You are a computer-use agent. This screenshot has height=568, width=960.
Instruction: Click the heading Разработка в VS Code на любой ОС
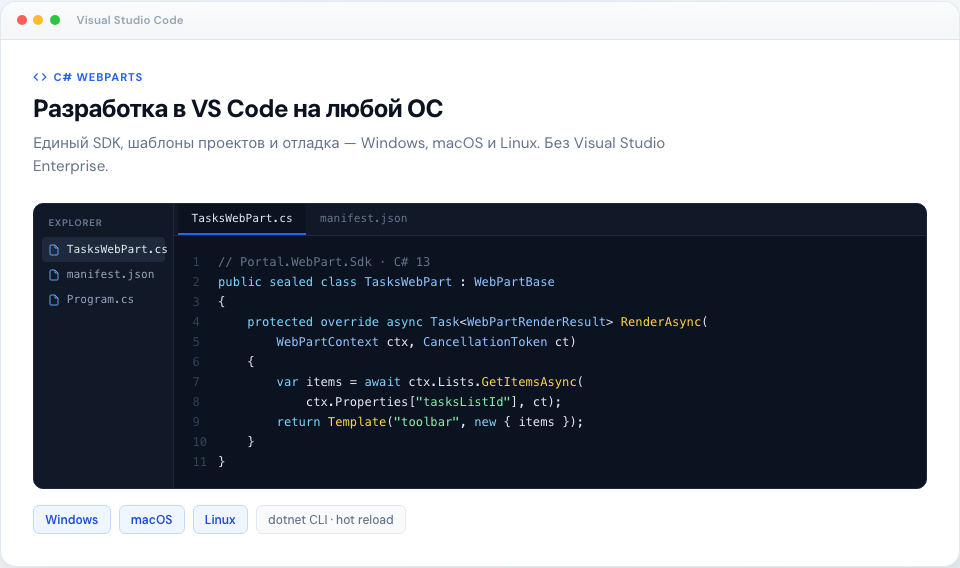[x=238, y=109]
